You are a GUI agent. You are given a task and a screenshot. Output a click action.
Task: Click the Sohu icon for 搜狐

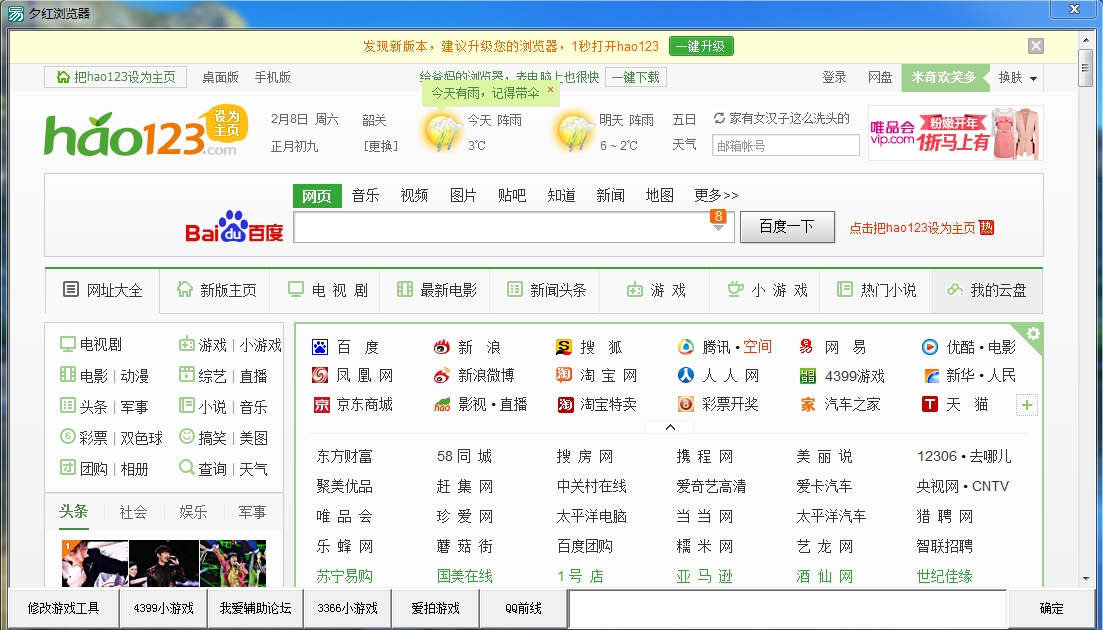(x=564, y=347)
